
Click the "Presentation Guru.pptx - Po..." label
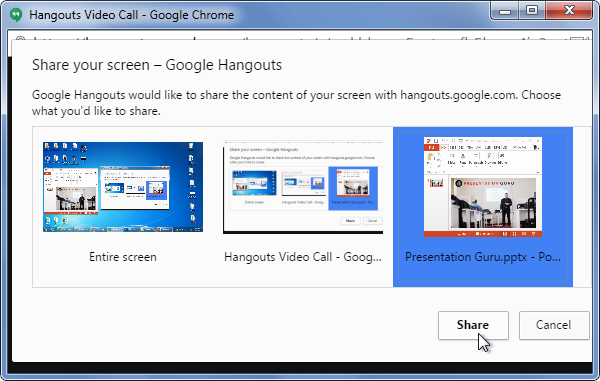(483, 257)
